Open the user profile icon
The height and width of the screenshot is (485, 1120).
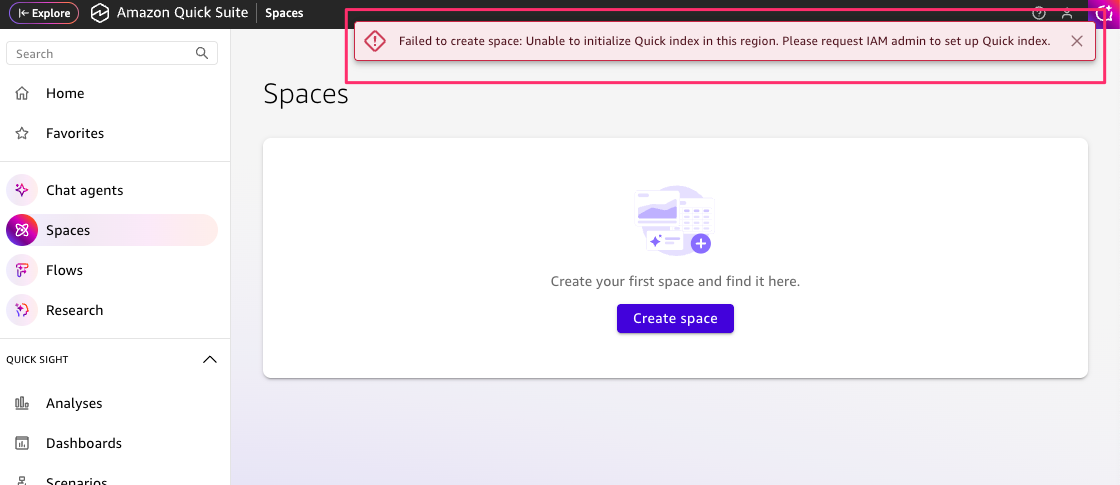pyautogui.click(x=1067, y=13)
